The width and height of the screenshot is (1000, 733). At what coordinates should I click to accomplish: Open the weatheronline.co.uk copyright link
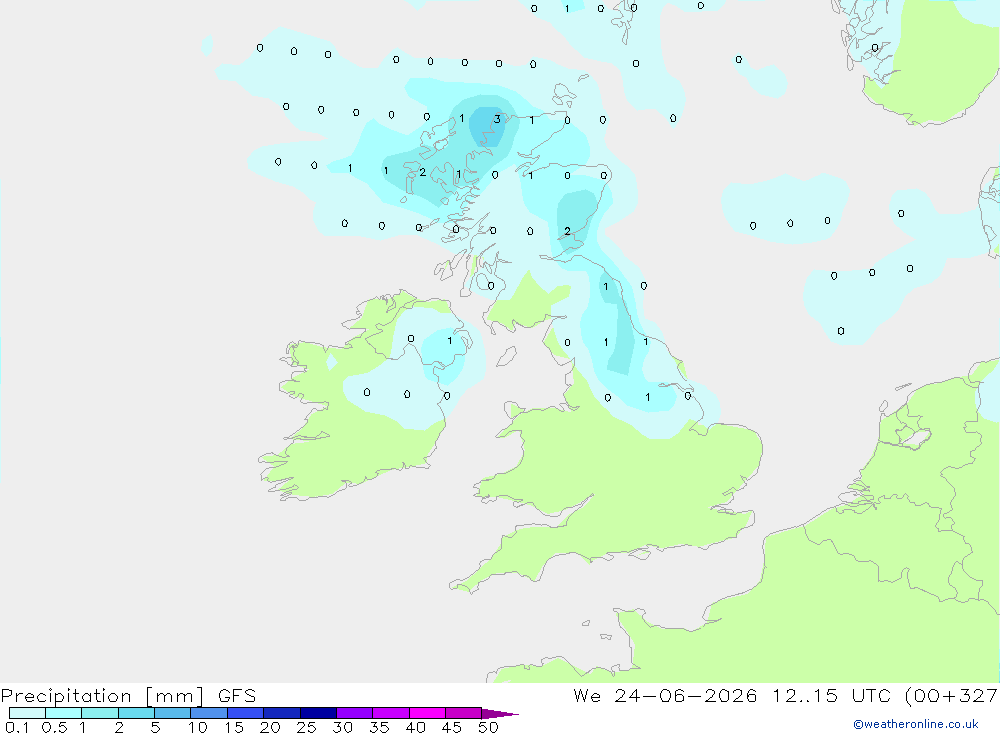(x=916, y=724)
